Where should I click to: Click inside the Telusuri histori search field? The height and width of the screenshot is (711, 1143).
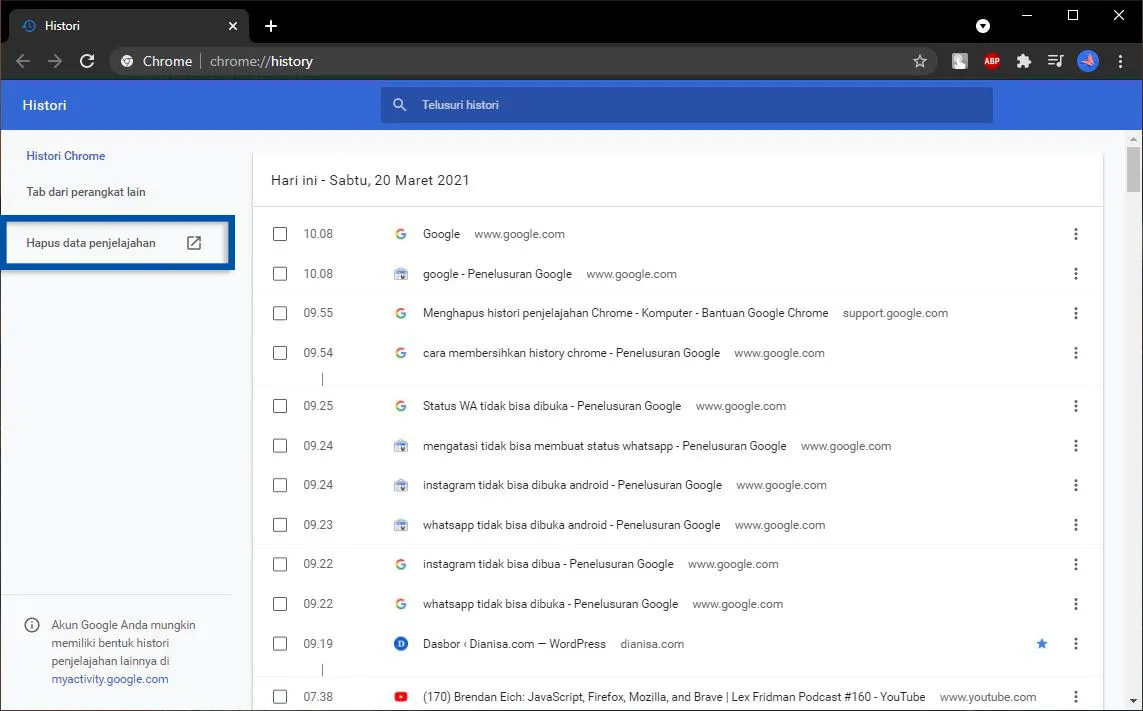point(600,105)
